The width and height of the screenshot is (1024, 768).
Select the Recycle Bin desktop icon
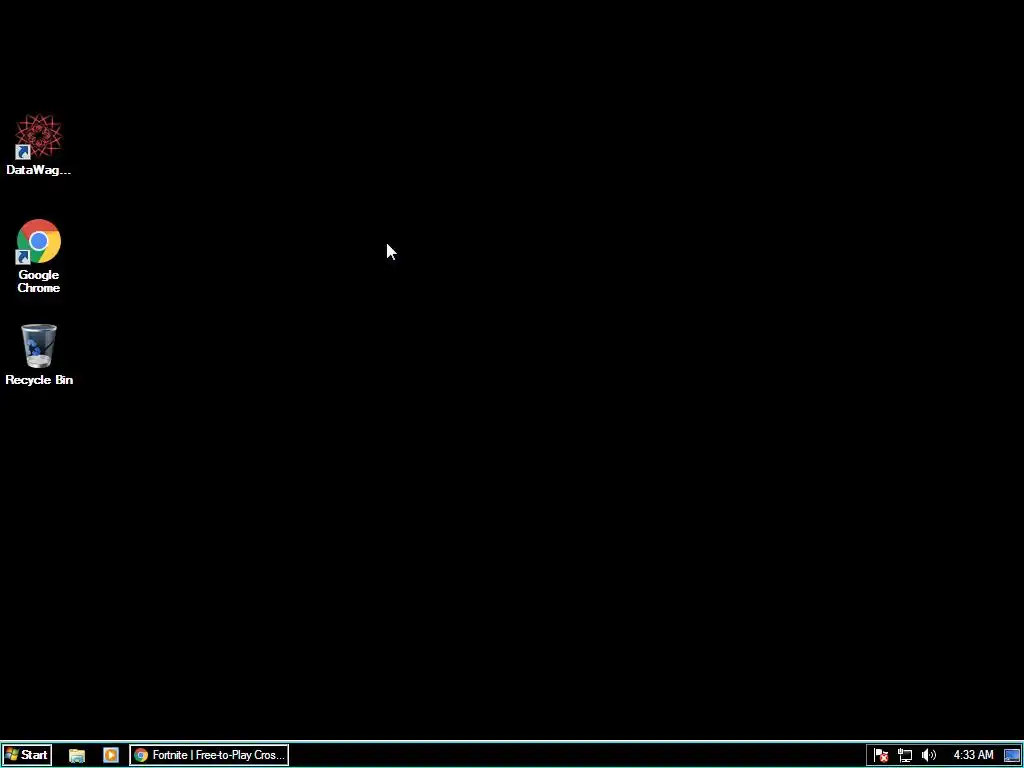(x=39, y=355)
